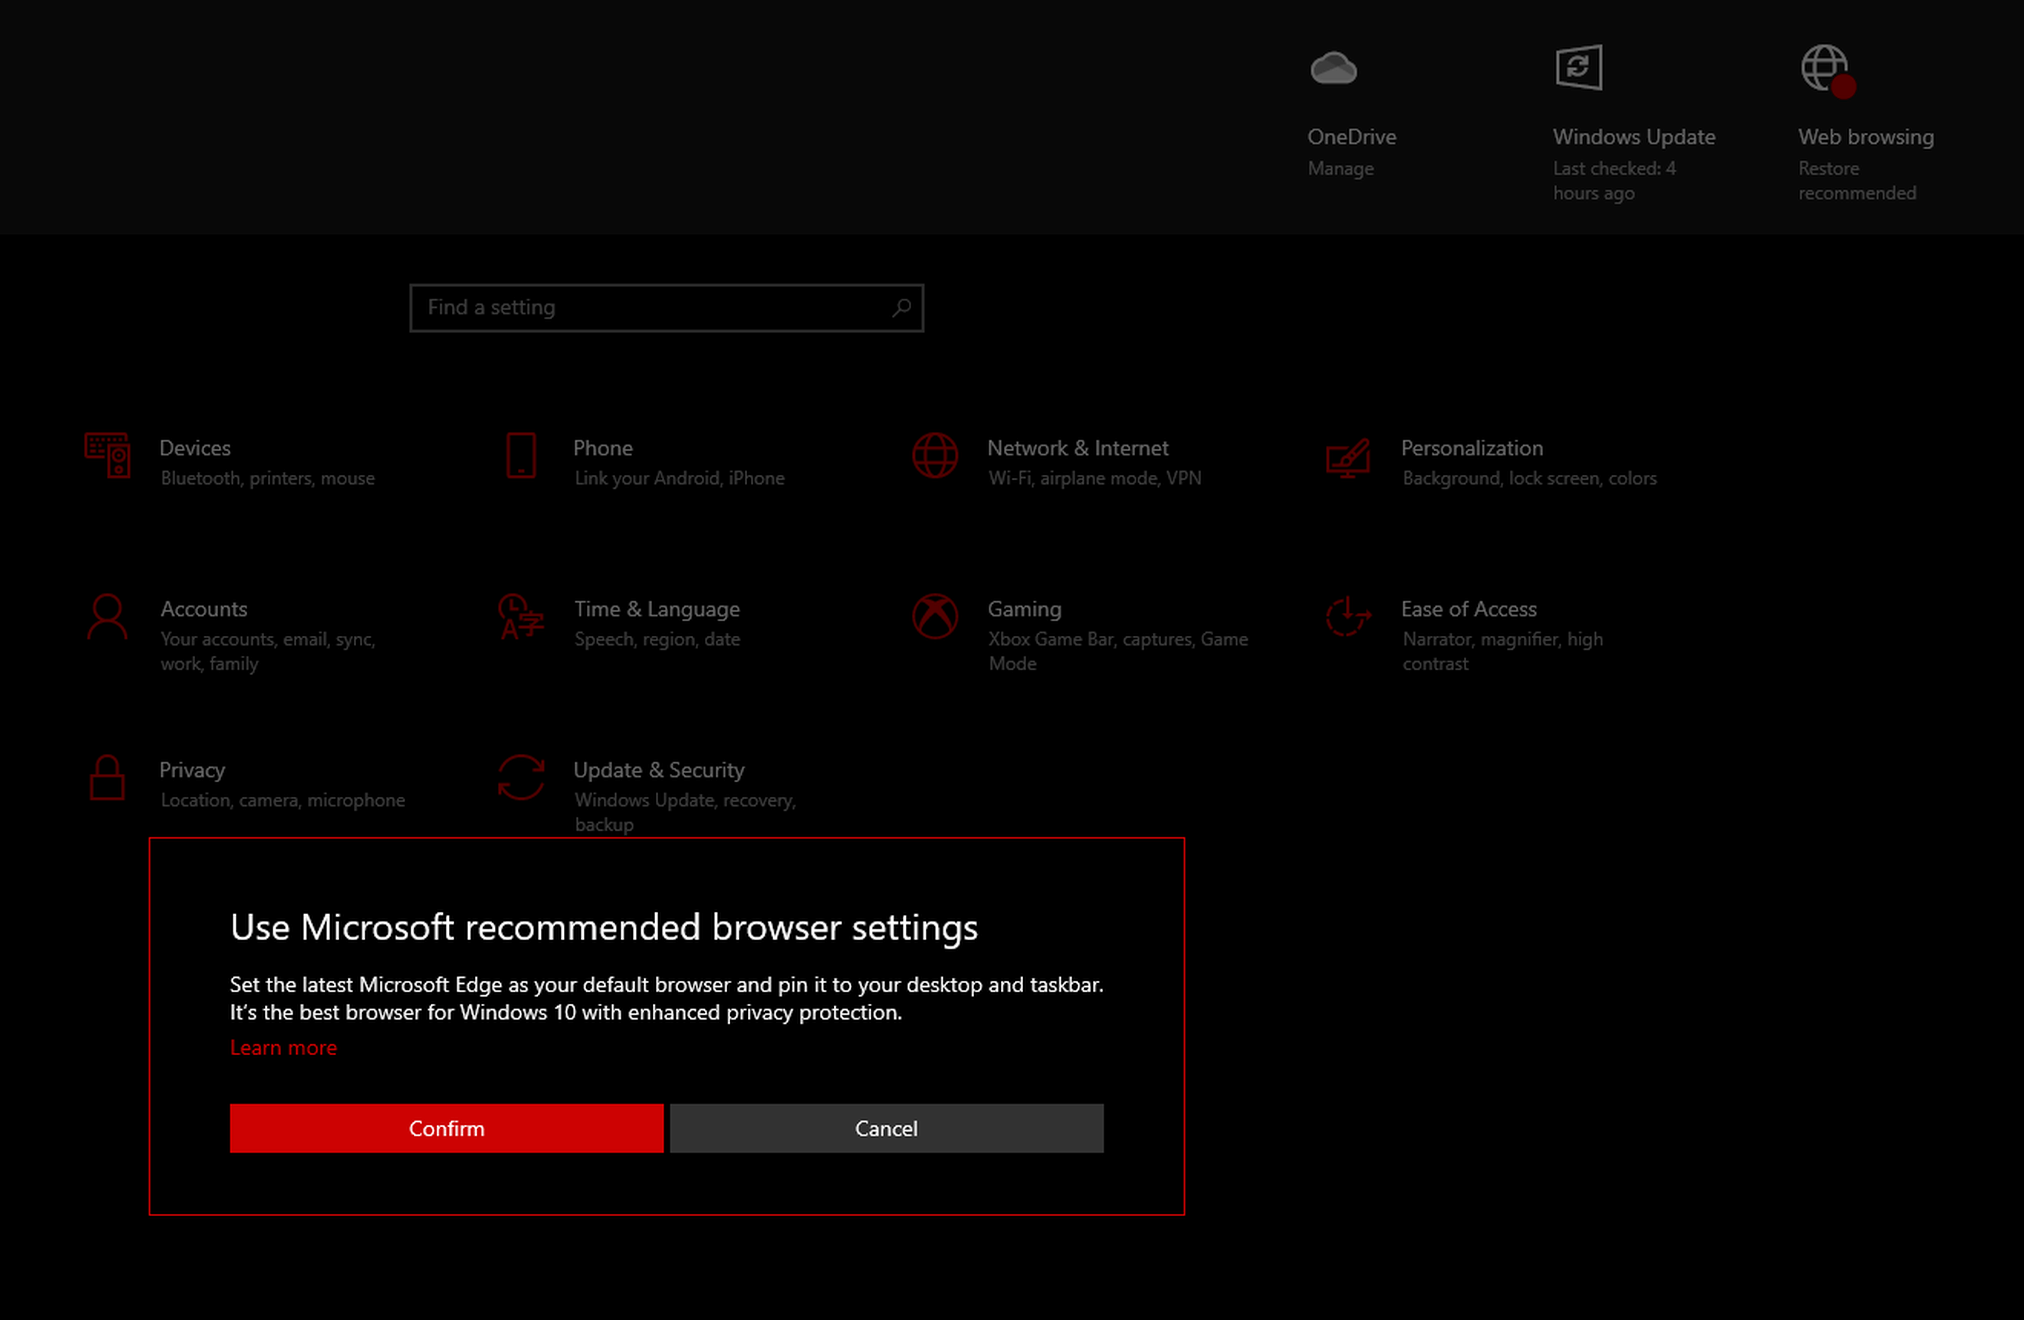Click 'Speech, region, date' description

657,639
